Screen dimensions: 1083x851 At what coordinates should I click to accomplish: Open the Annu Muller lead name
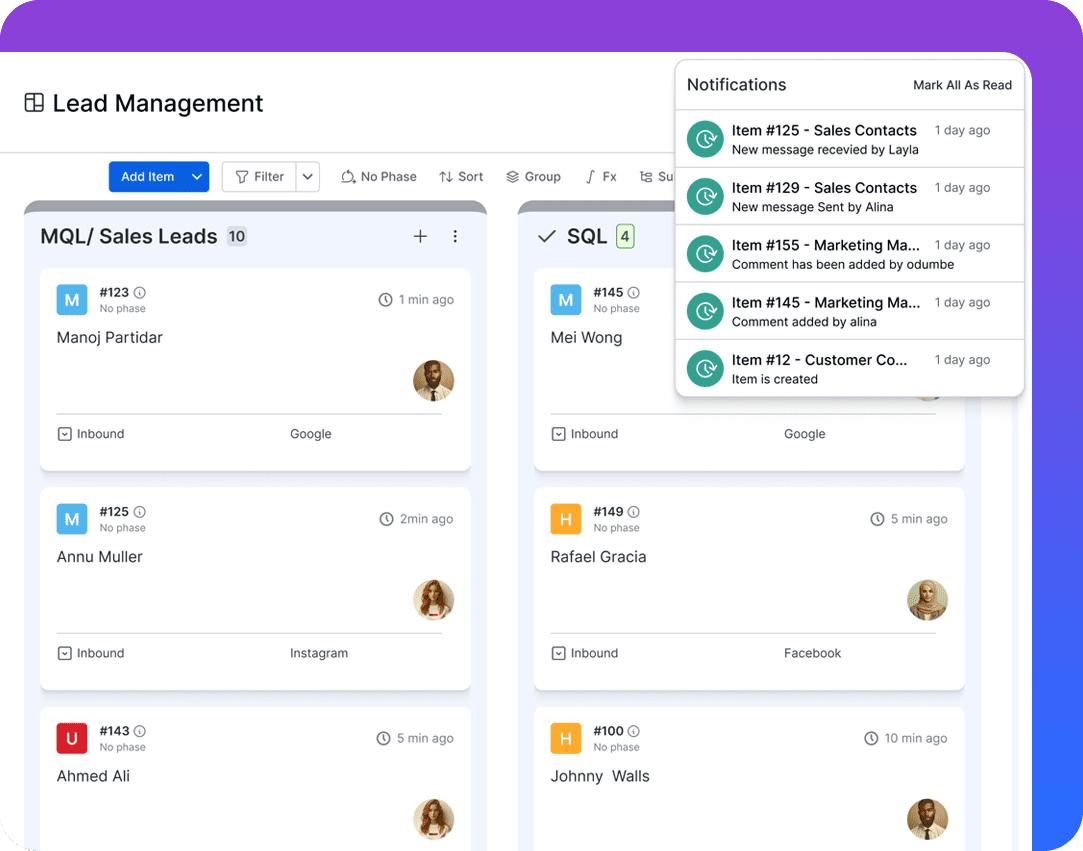[x=99, y=557]
